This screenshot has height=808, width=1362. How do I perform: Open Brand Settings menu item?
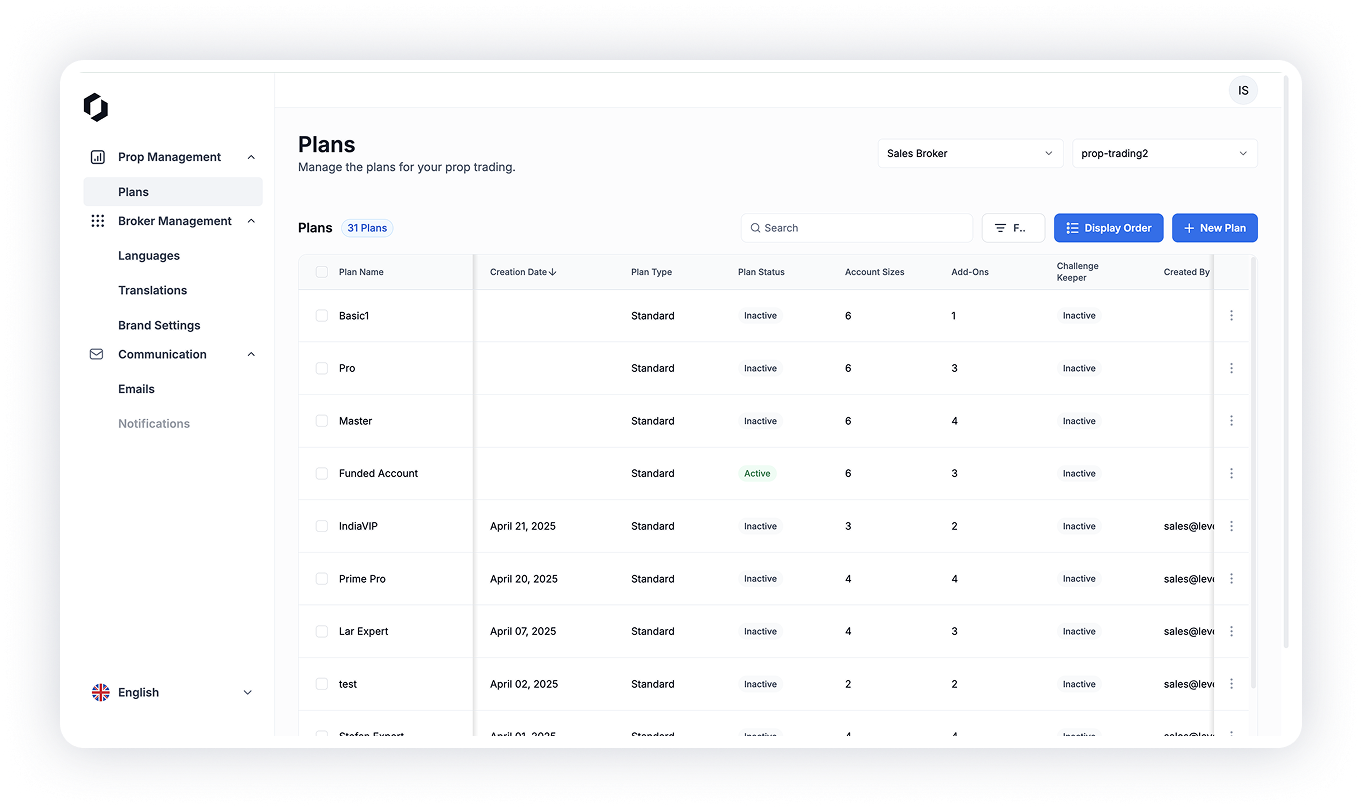click(159, 325)
